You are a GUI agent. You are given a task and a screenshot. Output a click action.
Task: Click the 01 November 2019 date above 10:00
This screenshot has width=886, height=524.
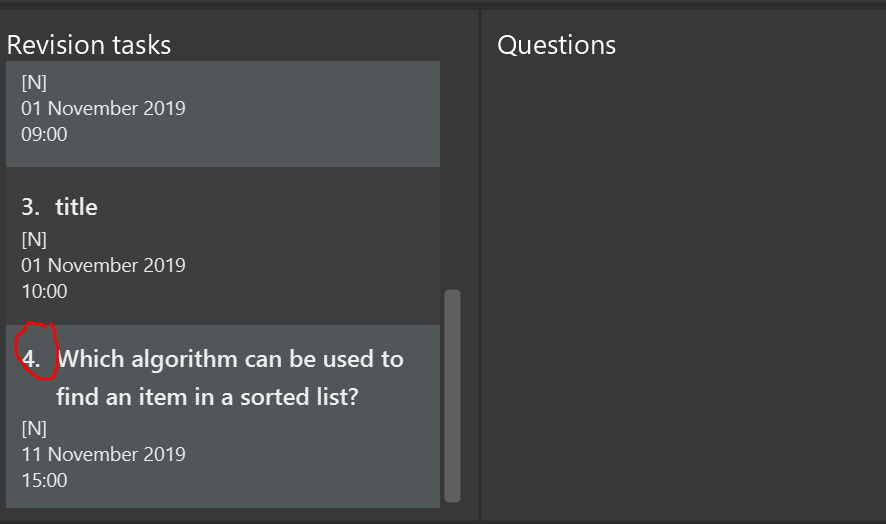[x=103, y=265]
